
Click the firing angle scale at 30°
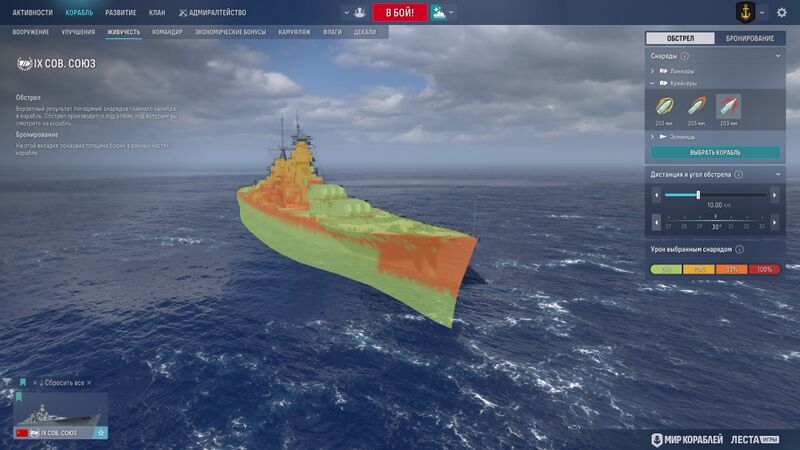point(716,227)
